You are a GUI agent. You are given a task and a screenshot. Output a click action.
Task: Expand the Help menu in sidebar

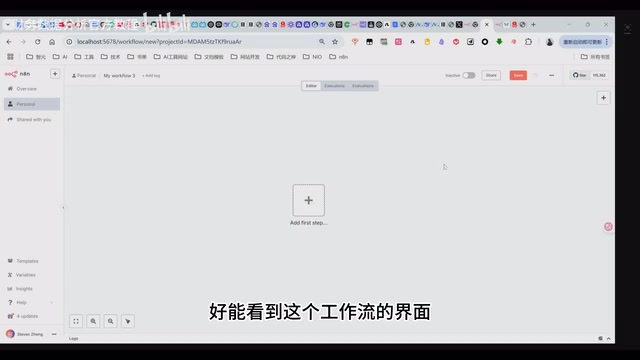click(x=32, y=302)
